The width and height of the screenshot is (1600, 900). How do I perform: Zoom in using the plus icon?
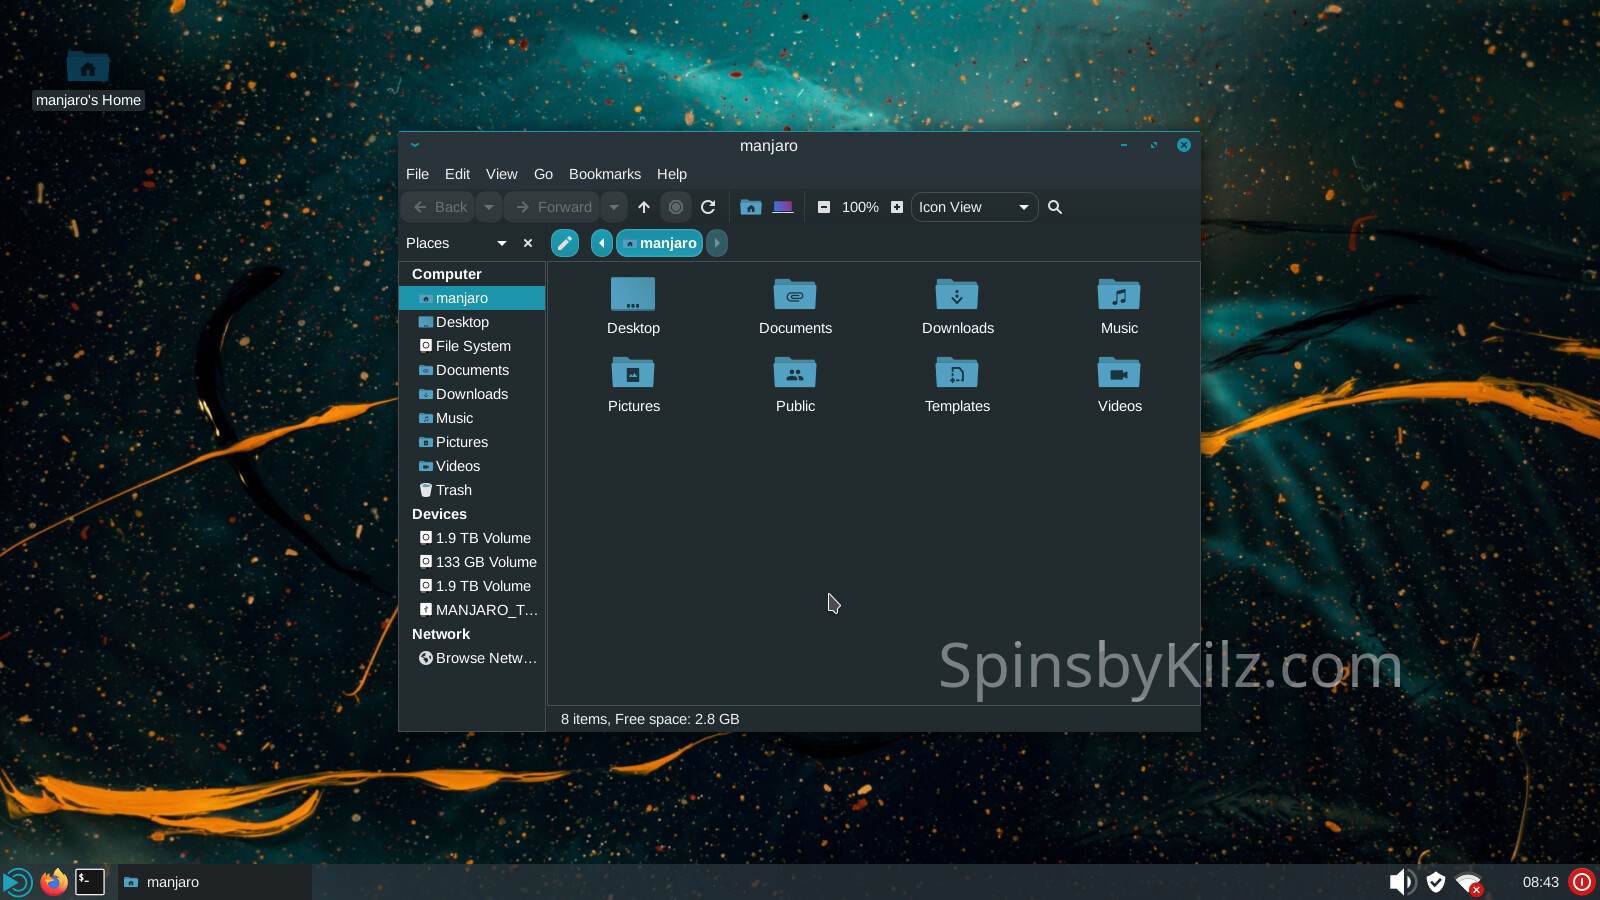897,207
